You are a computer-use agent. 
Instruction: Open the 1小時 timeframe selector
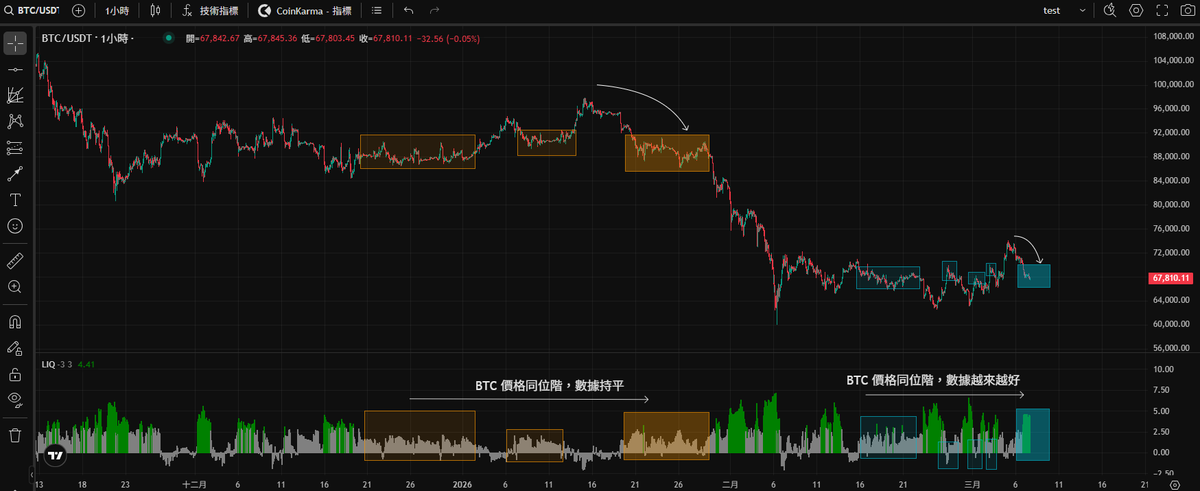point(118,10)
